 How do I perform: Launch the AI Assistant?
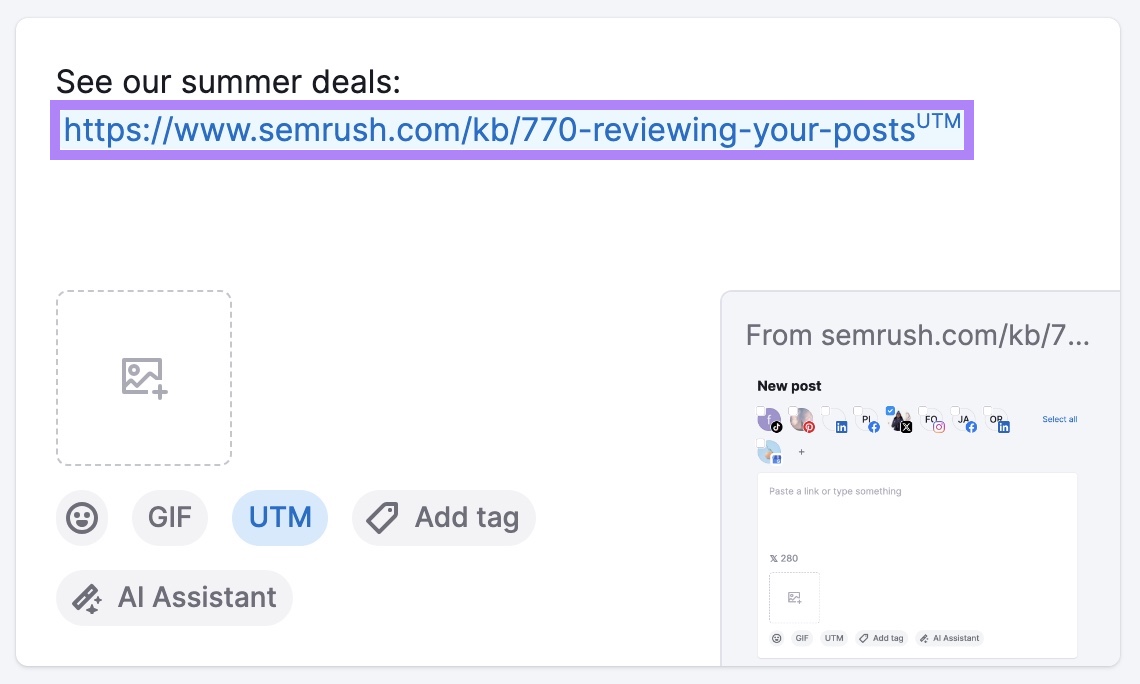point(174,597)
